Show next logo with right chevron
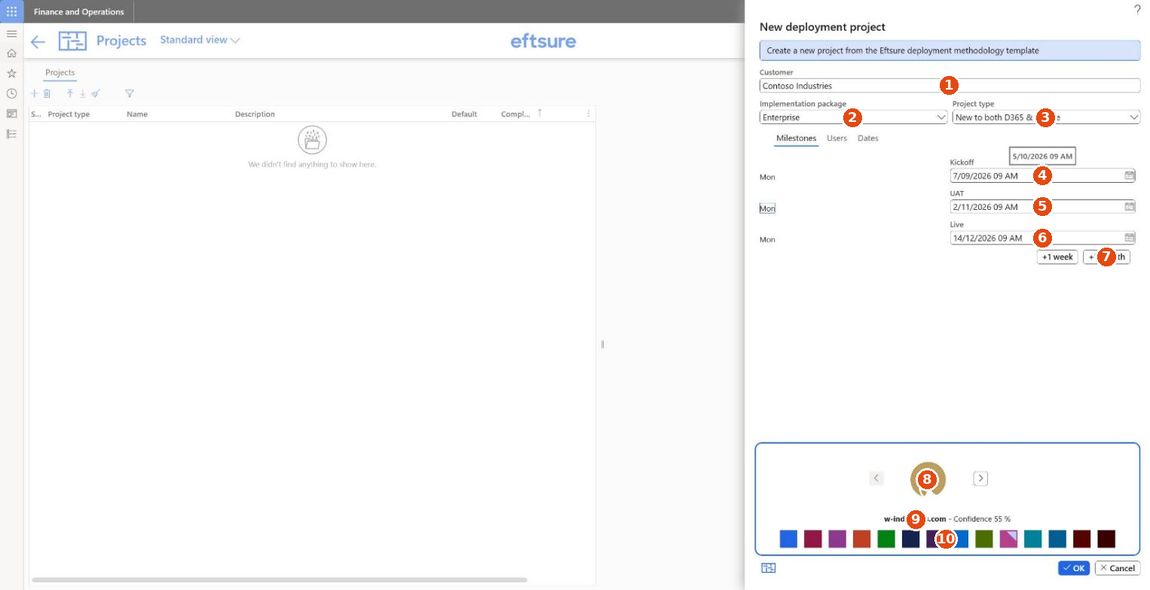The image size is (1150, 590). [x=981, y=478]
